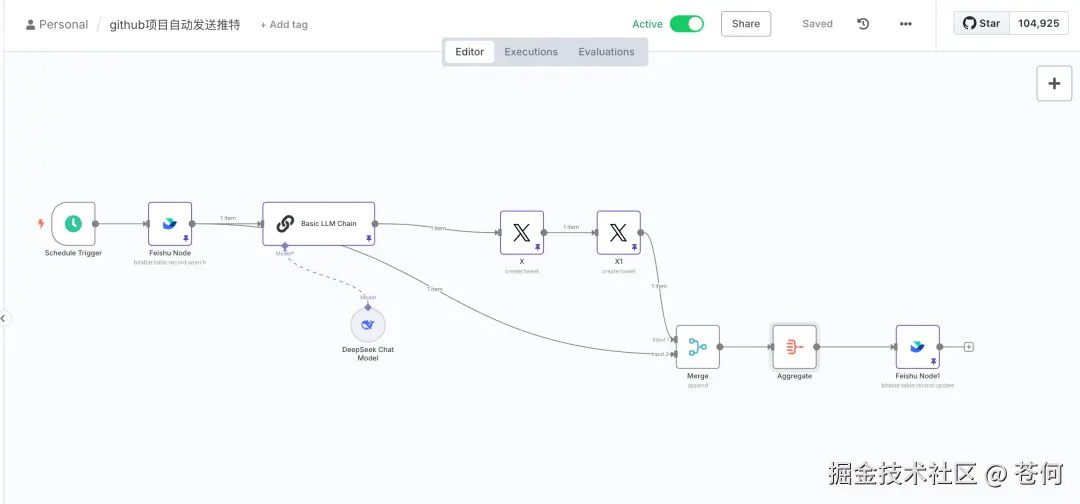Star the project on GitHub

(982, 23)
